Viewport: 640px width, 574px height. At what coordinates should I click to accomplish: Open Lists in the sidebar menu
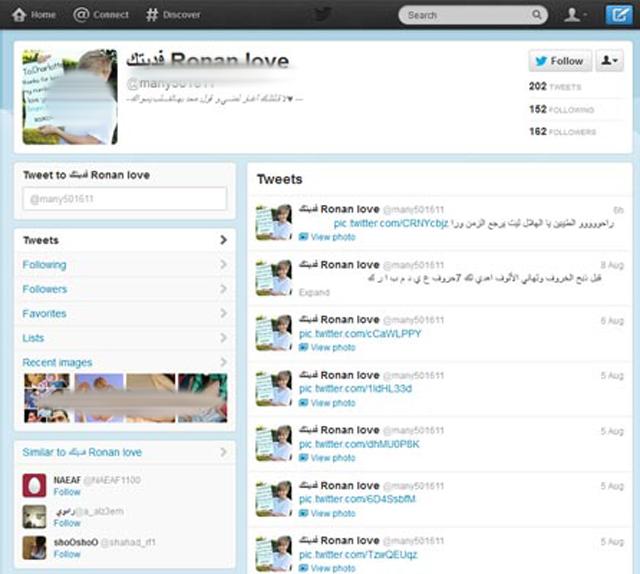pyautogui.click(x=34, y=338)
